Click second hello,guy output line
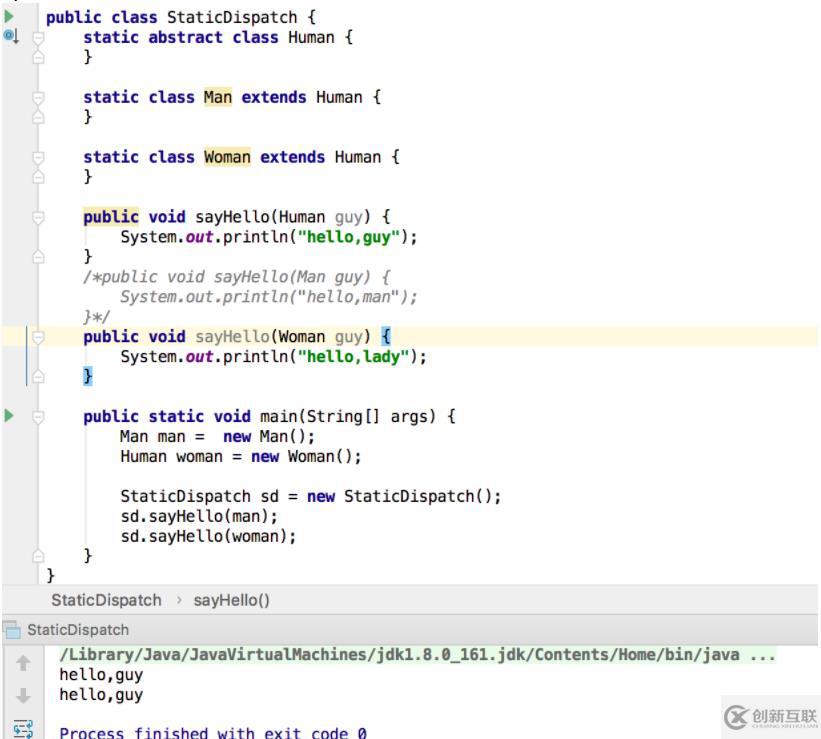Image resolution: width=821 pixels, height=739 pixels. pos(101,695)
